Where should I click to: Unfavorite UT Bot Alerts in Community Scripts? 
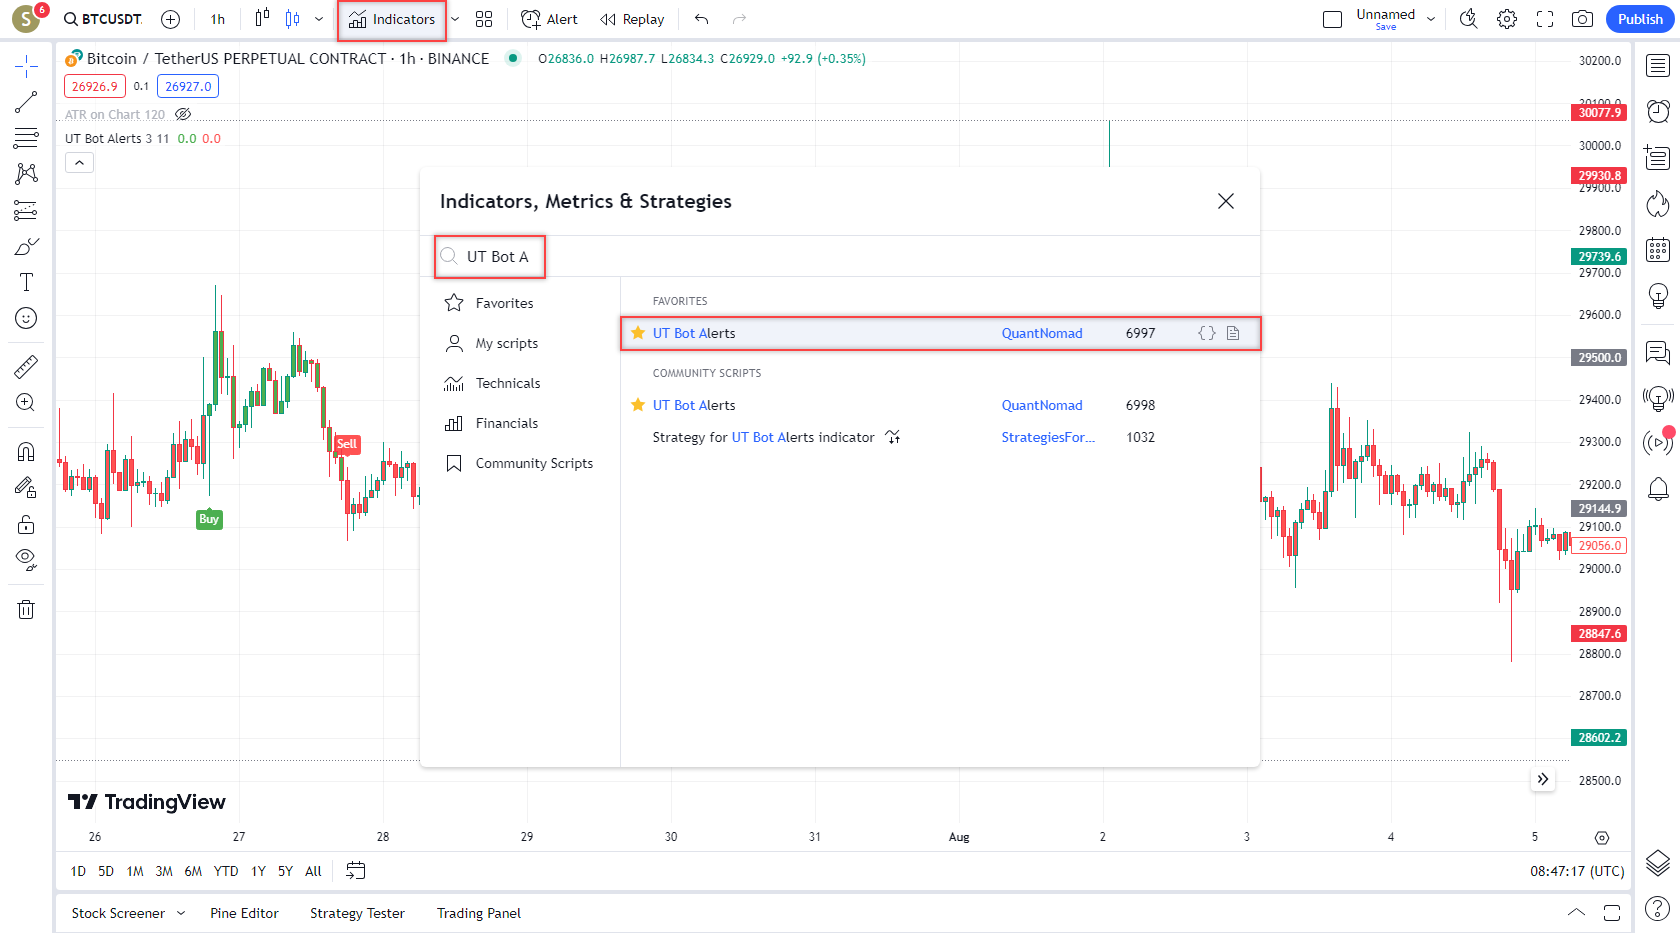pyautogui.click(x=638, y=405)
